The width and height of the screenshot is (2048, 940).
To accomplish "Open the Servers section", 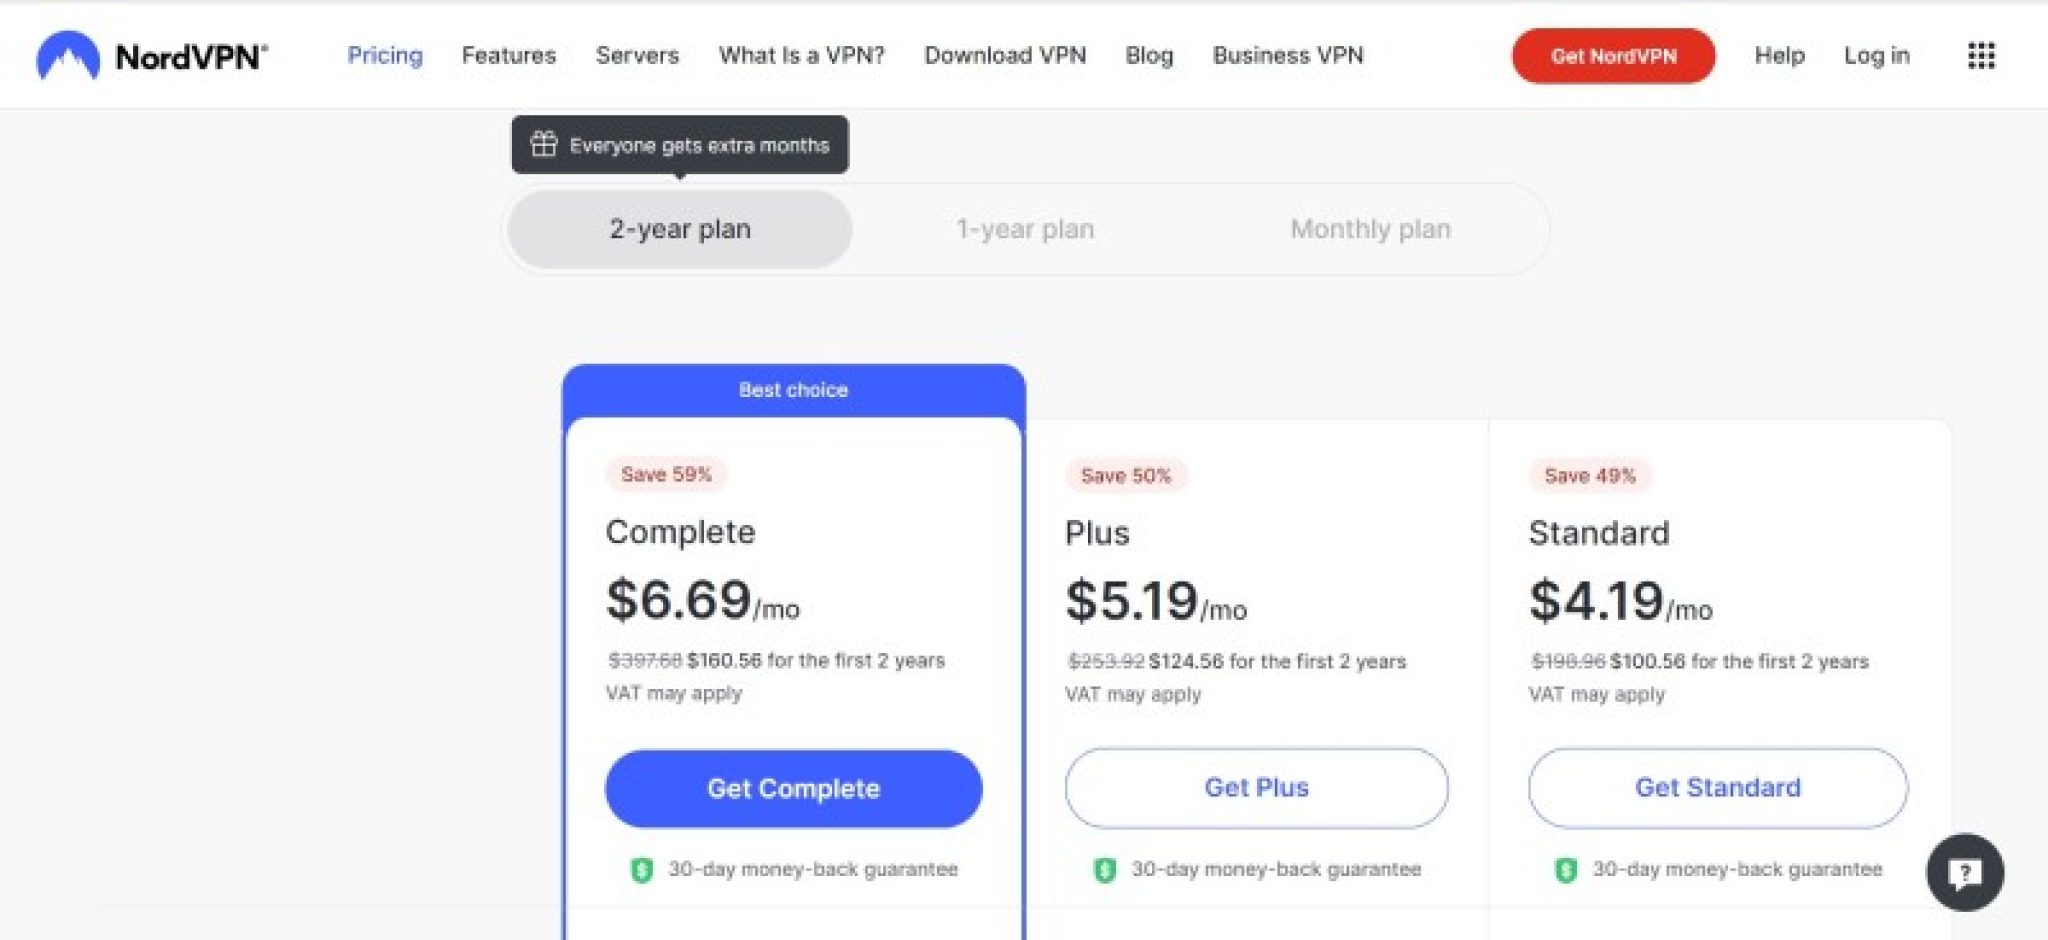I will tap(637, 56).
